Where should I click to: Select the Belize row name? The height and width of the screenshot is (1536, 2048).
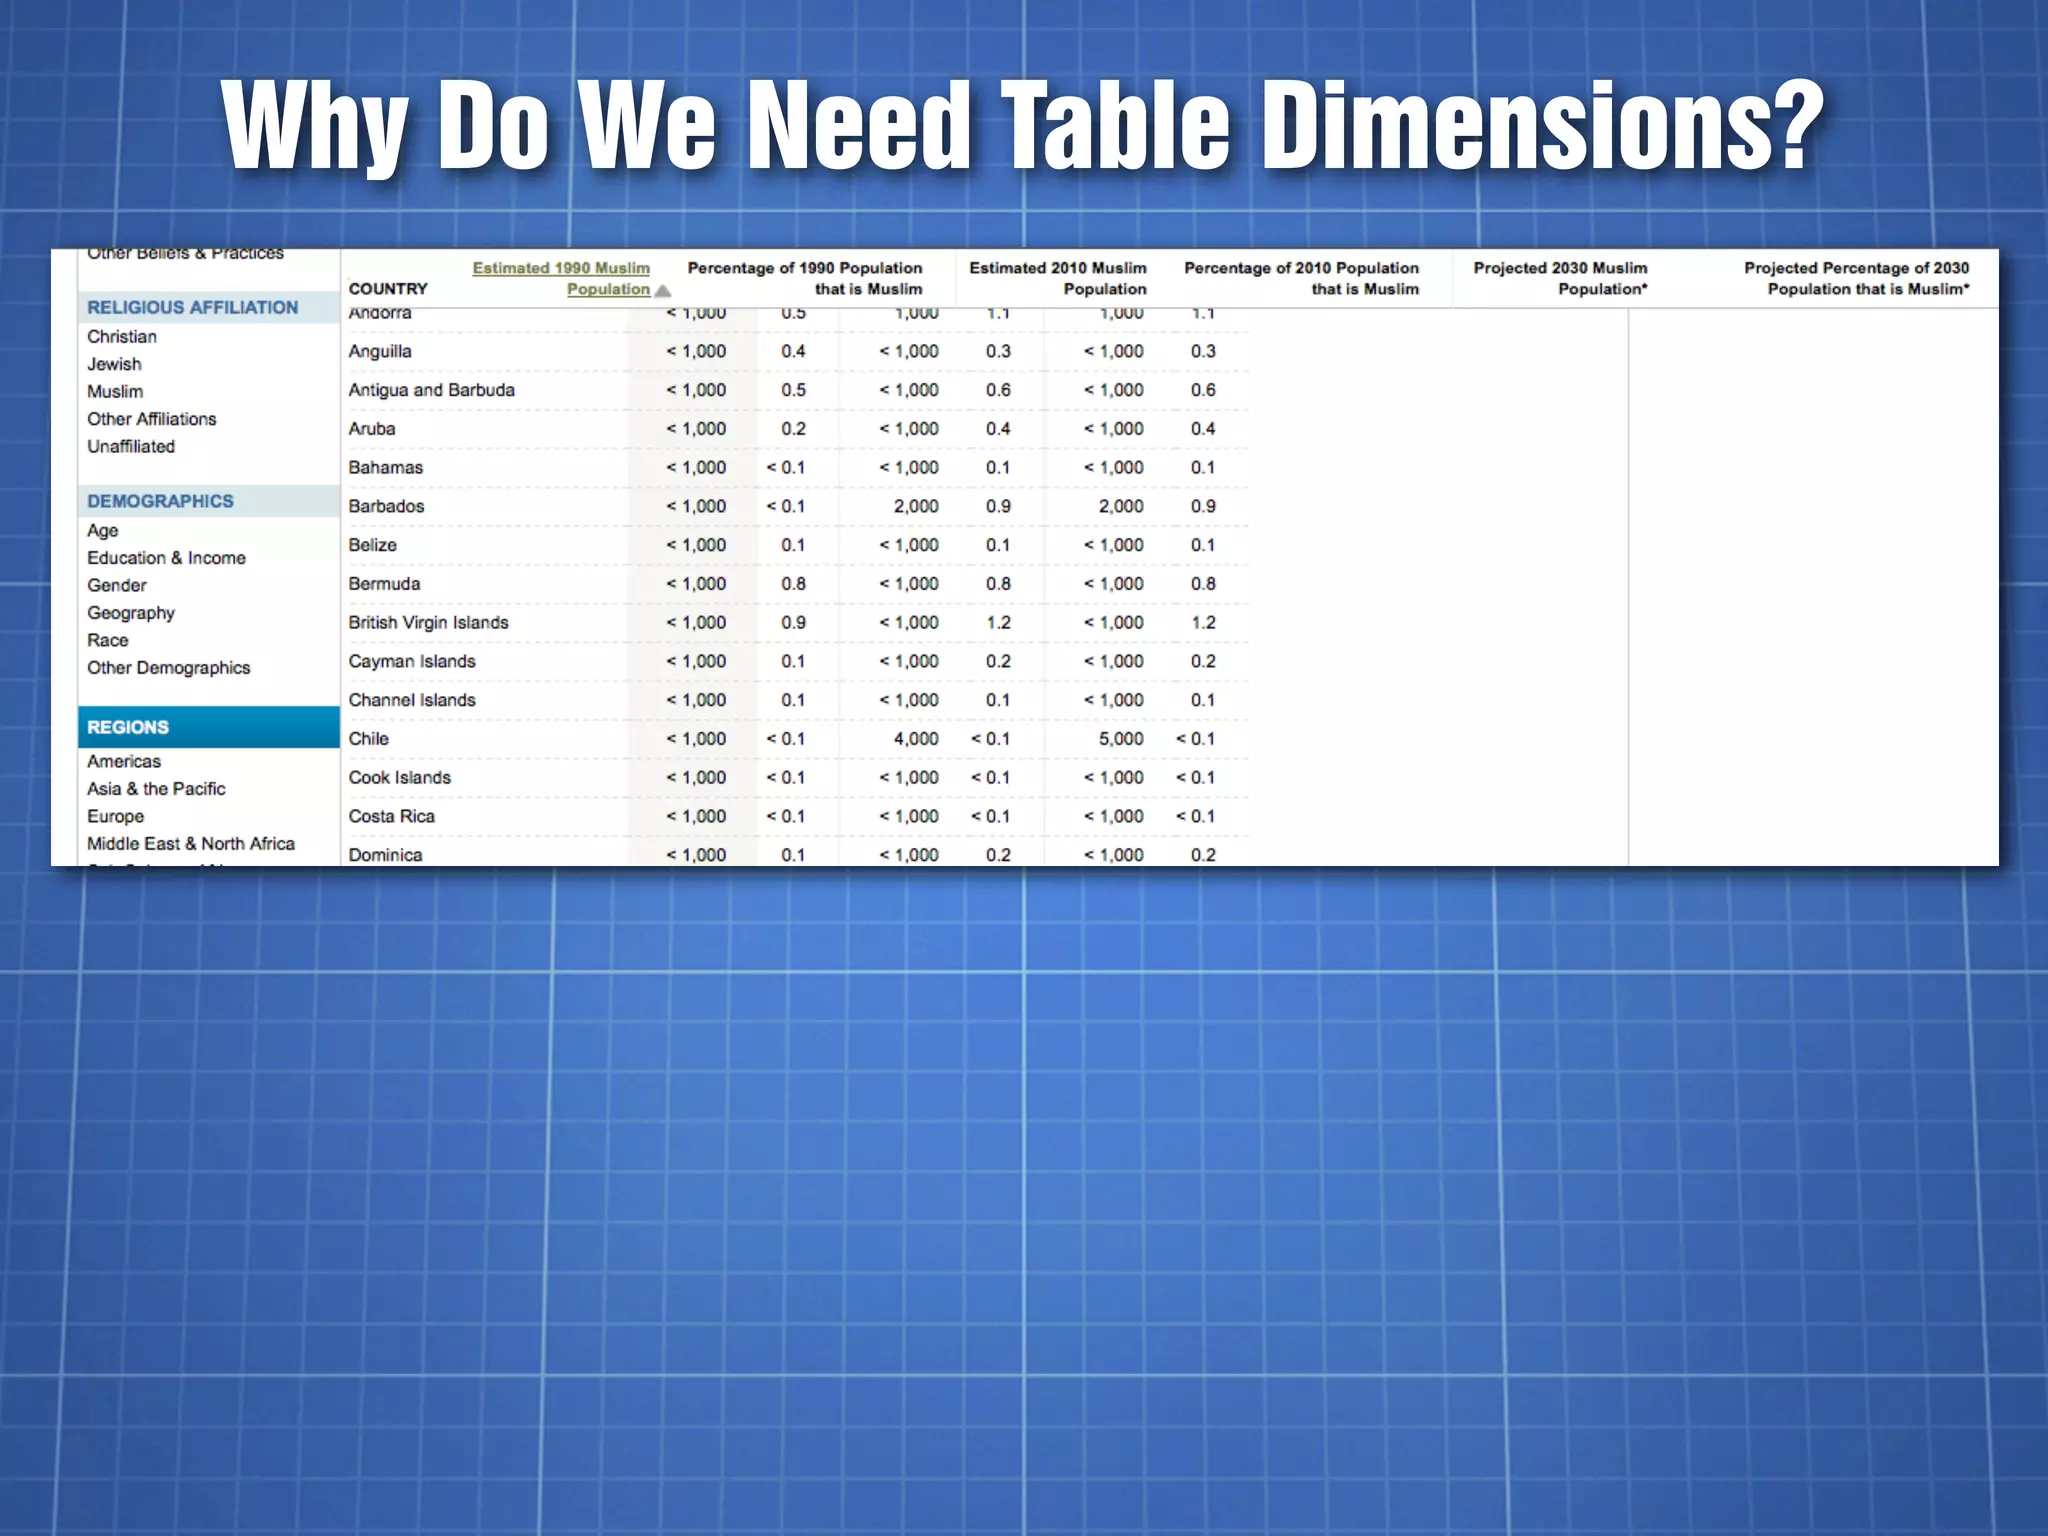tap(373, 545)
